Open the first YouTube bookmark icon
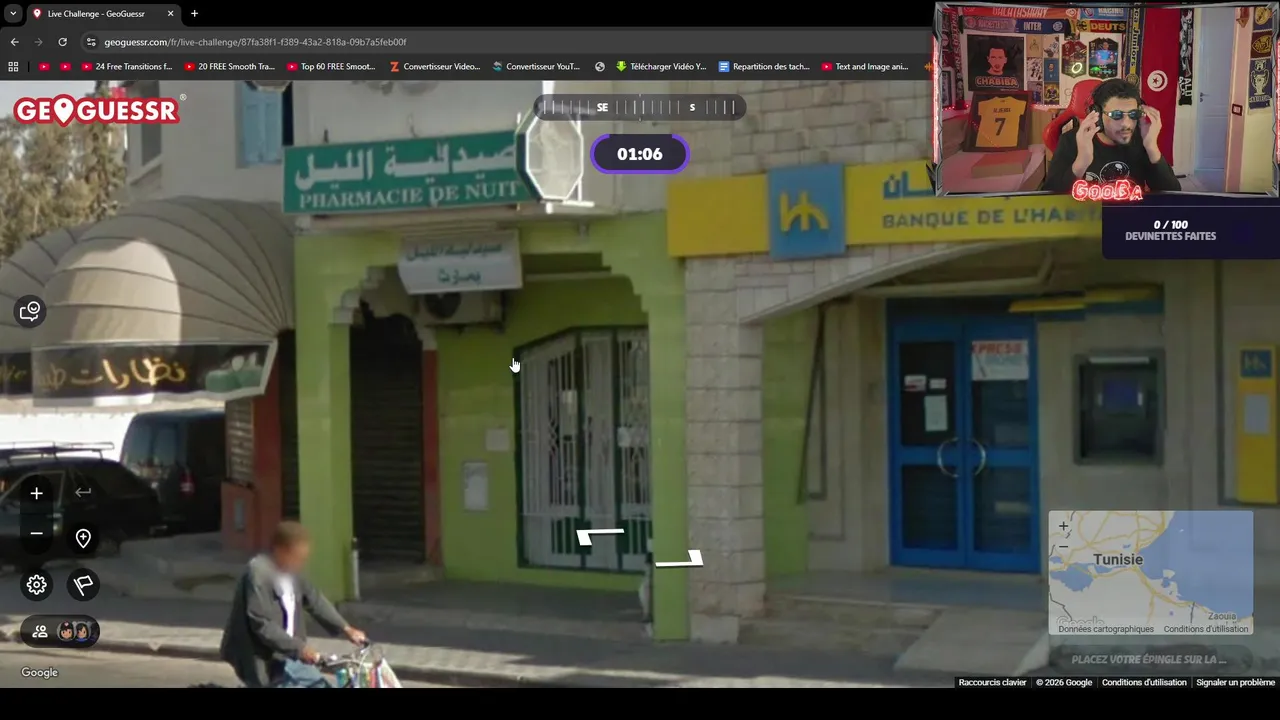This screenshot has height=720, width=1280. coord(44,67)
